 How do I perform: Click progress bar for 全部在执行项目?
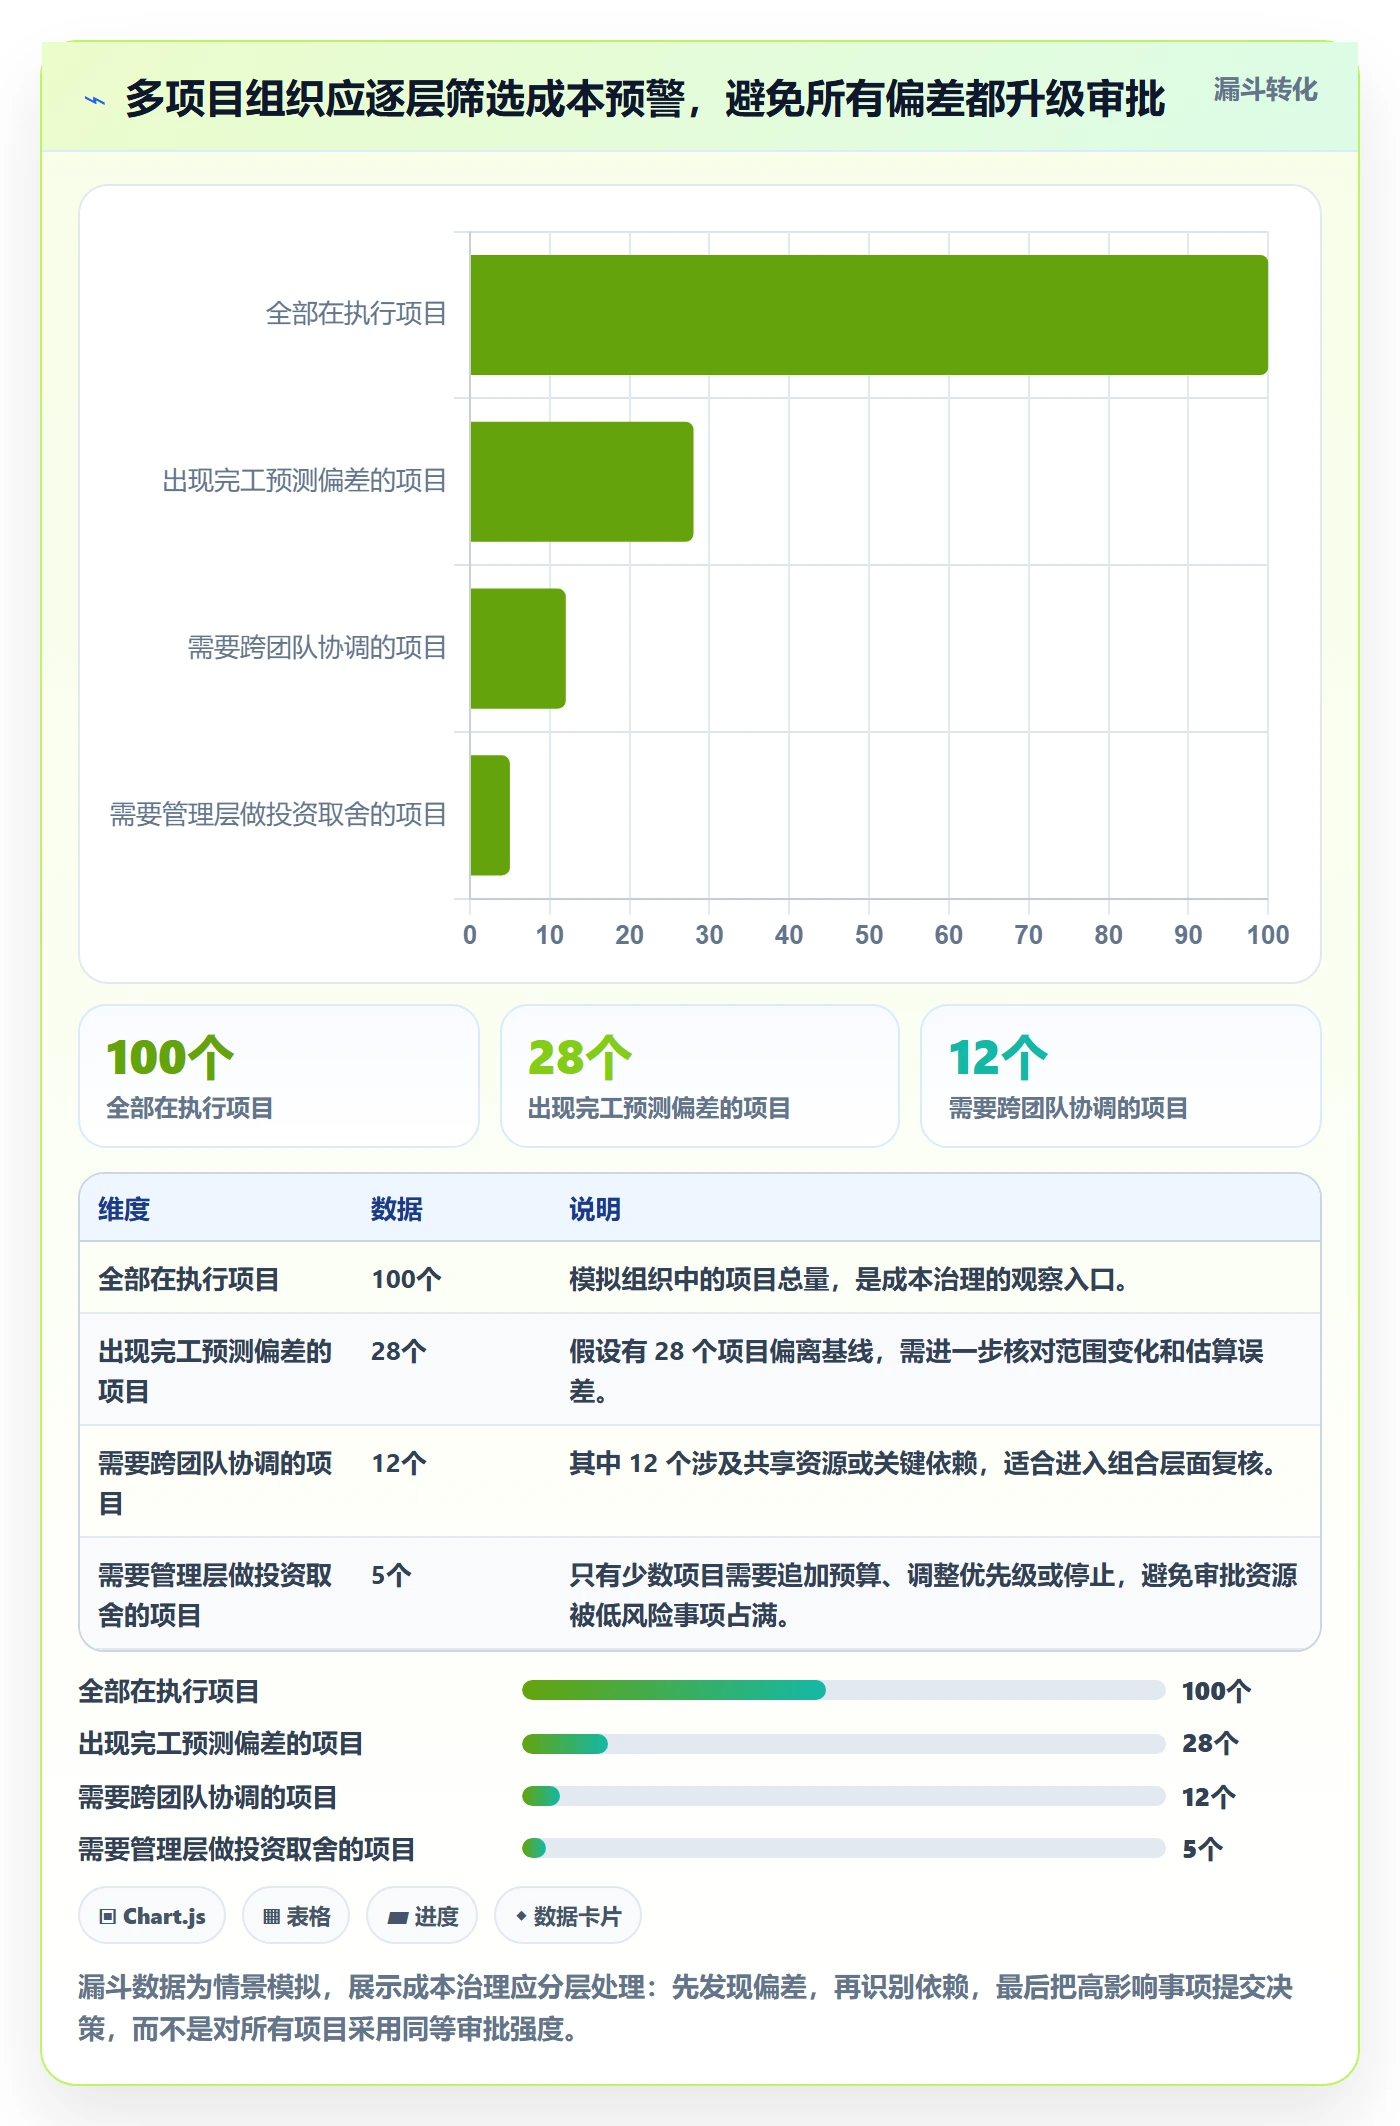coord(844,1690)
